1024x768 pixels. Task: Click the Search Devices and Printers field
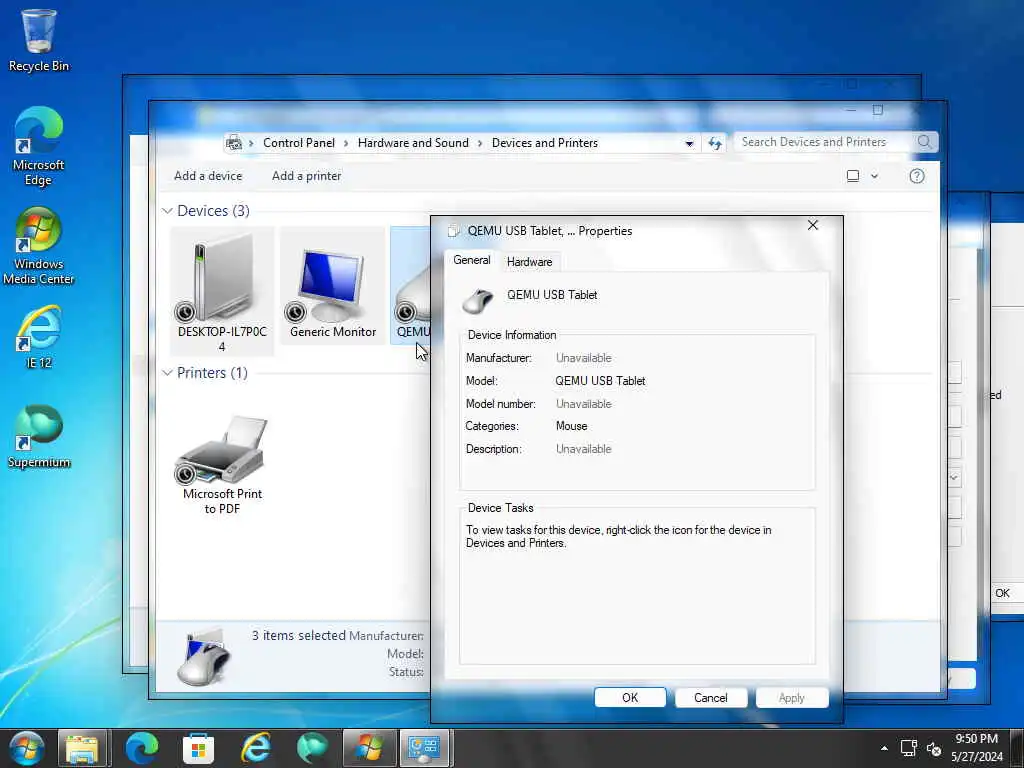pyautogui.click(x=825, y=142)
